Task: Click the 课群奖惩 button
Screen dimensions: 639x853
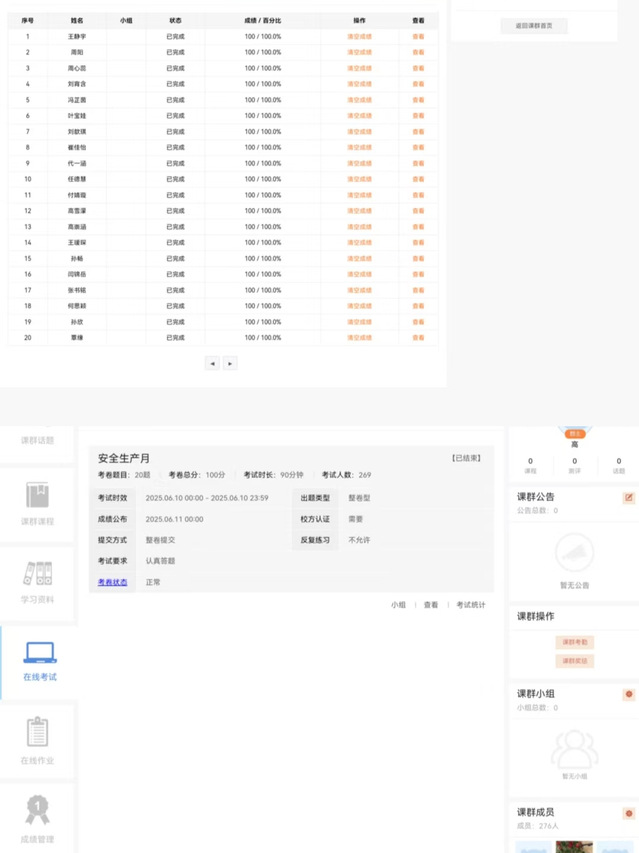Action: point(574,661)
